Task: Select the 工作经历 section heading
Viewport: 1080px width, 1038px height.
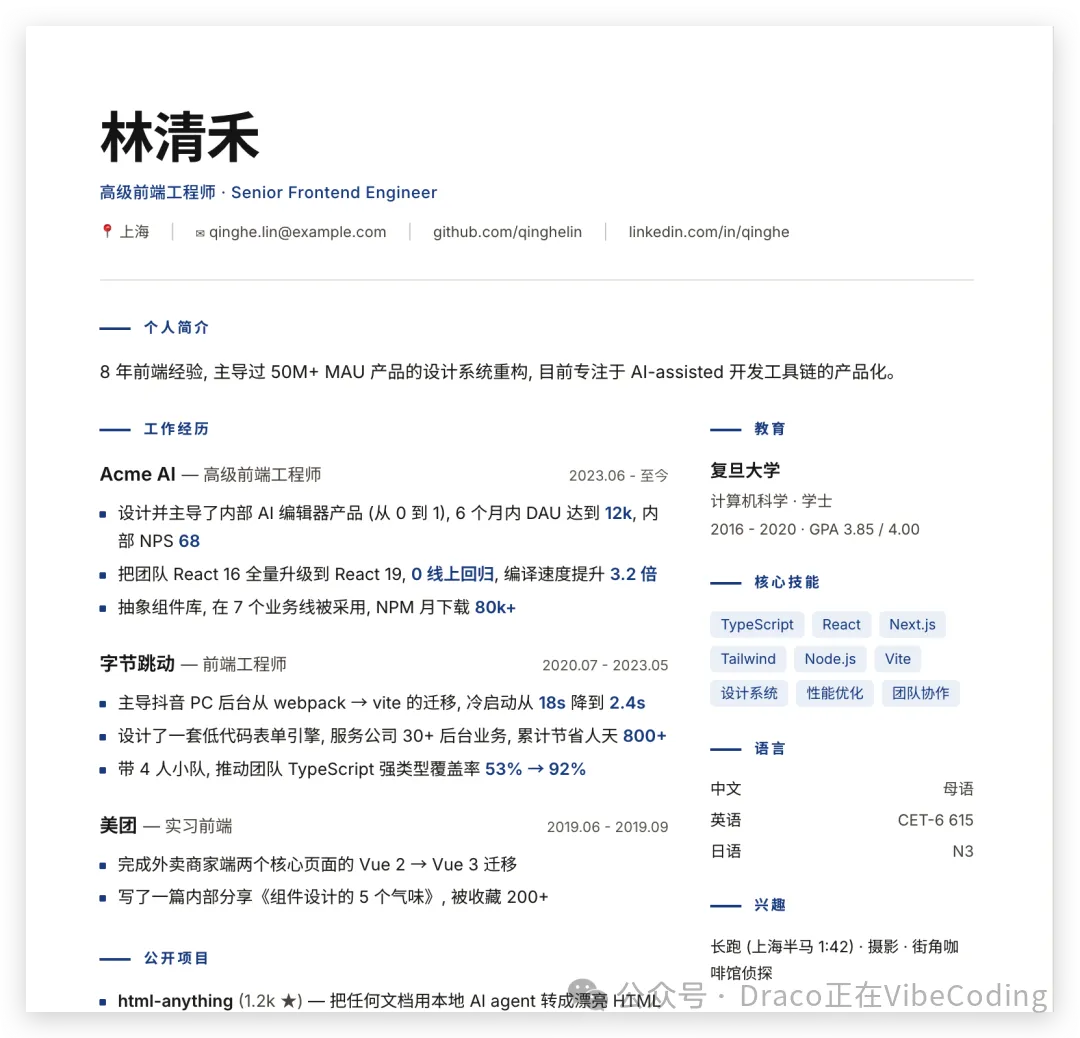Action: [x=176, y=428]
